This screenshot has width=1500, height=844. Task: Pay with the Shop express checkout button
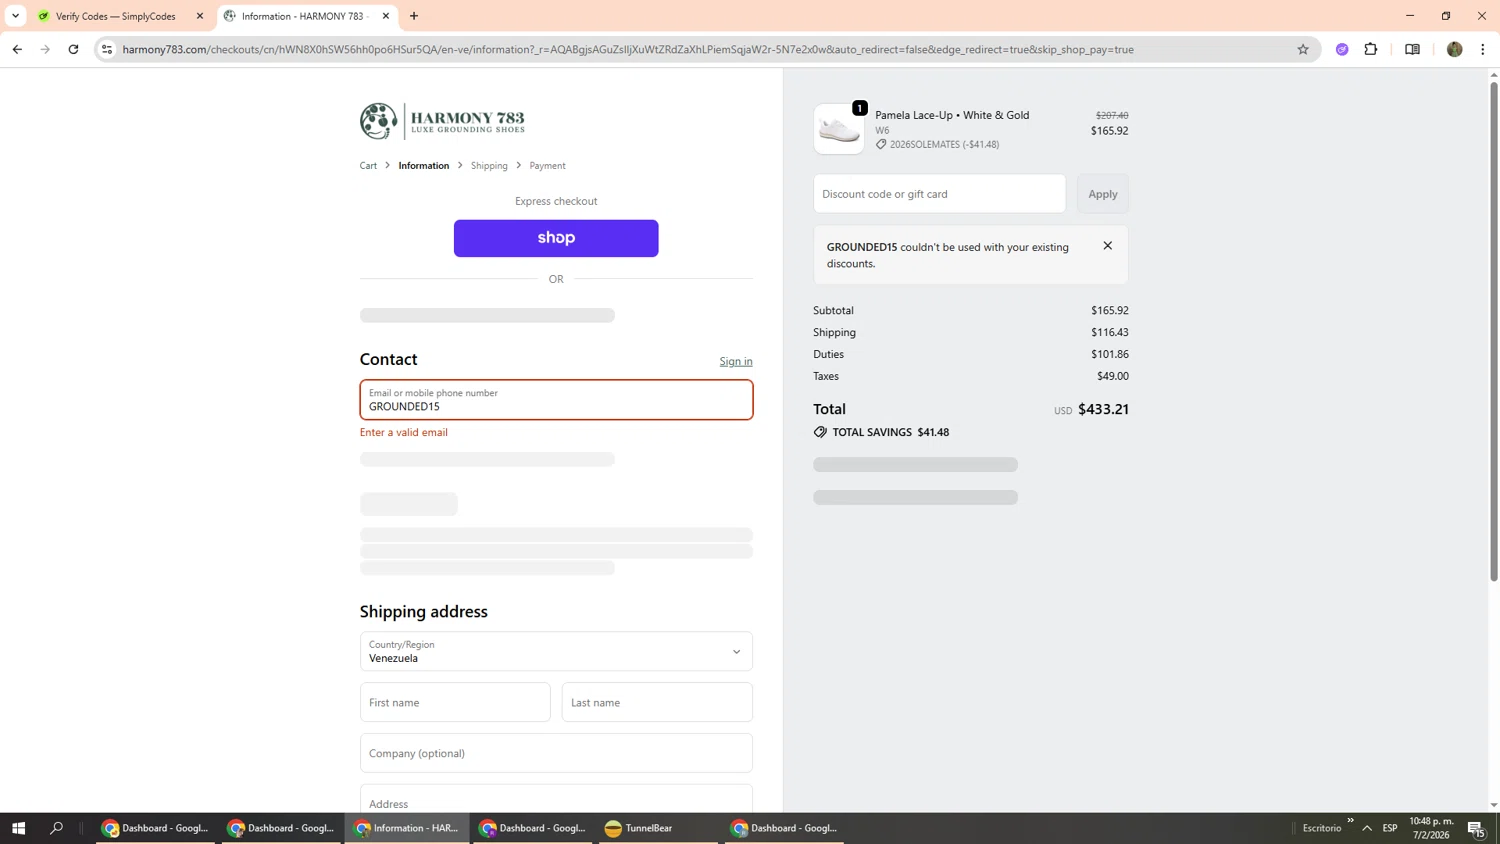tap(556, 238)
